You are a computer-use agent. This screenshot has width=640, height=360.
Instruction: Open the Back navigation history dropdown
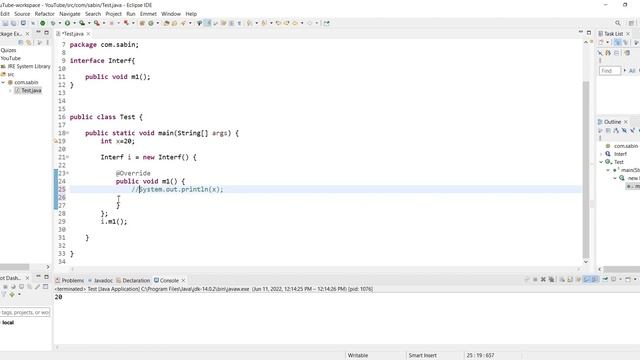click(302, 23)
